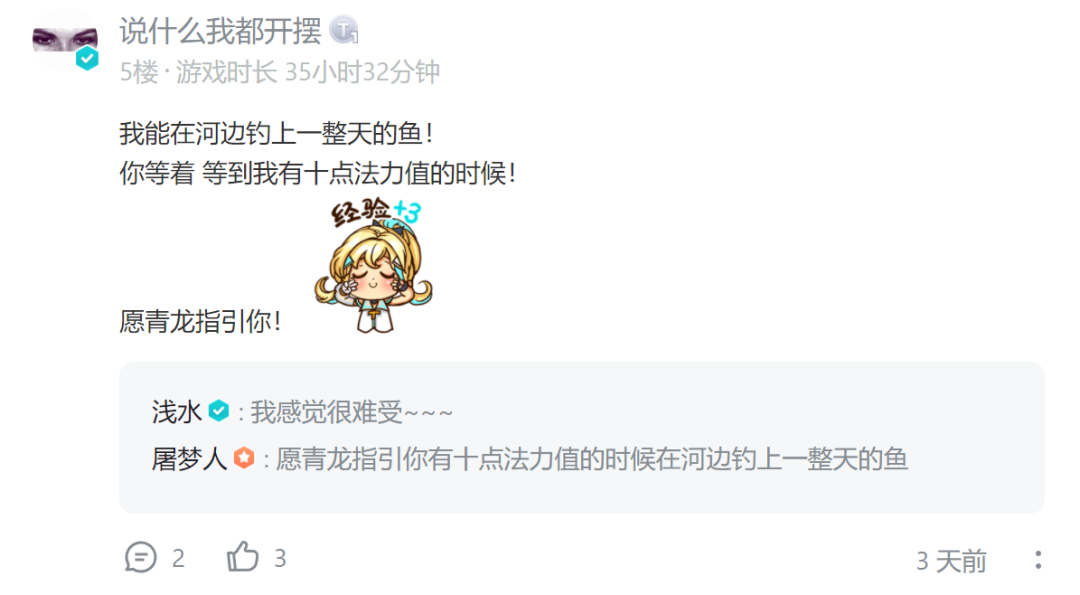Screen dimensions: 1080x595
Task: Click the 5楼 floor indicator
Action: tap(138, 72)
